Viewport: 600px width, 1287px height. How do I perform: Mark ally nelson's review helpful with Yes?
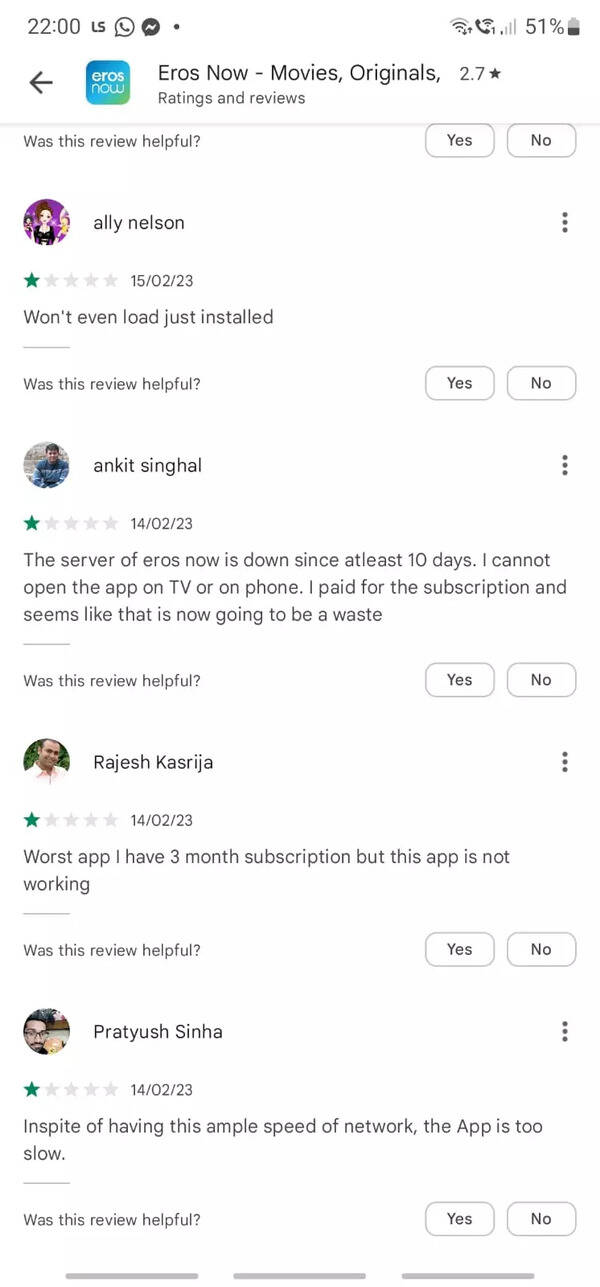[460, 383]
